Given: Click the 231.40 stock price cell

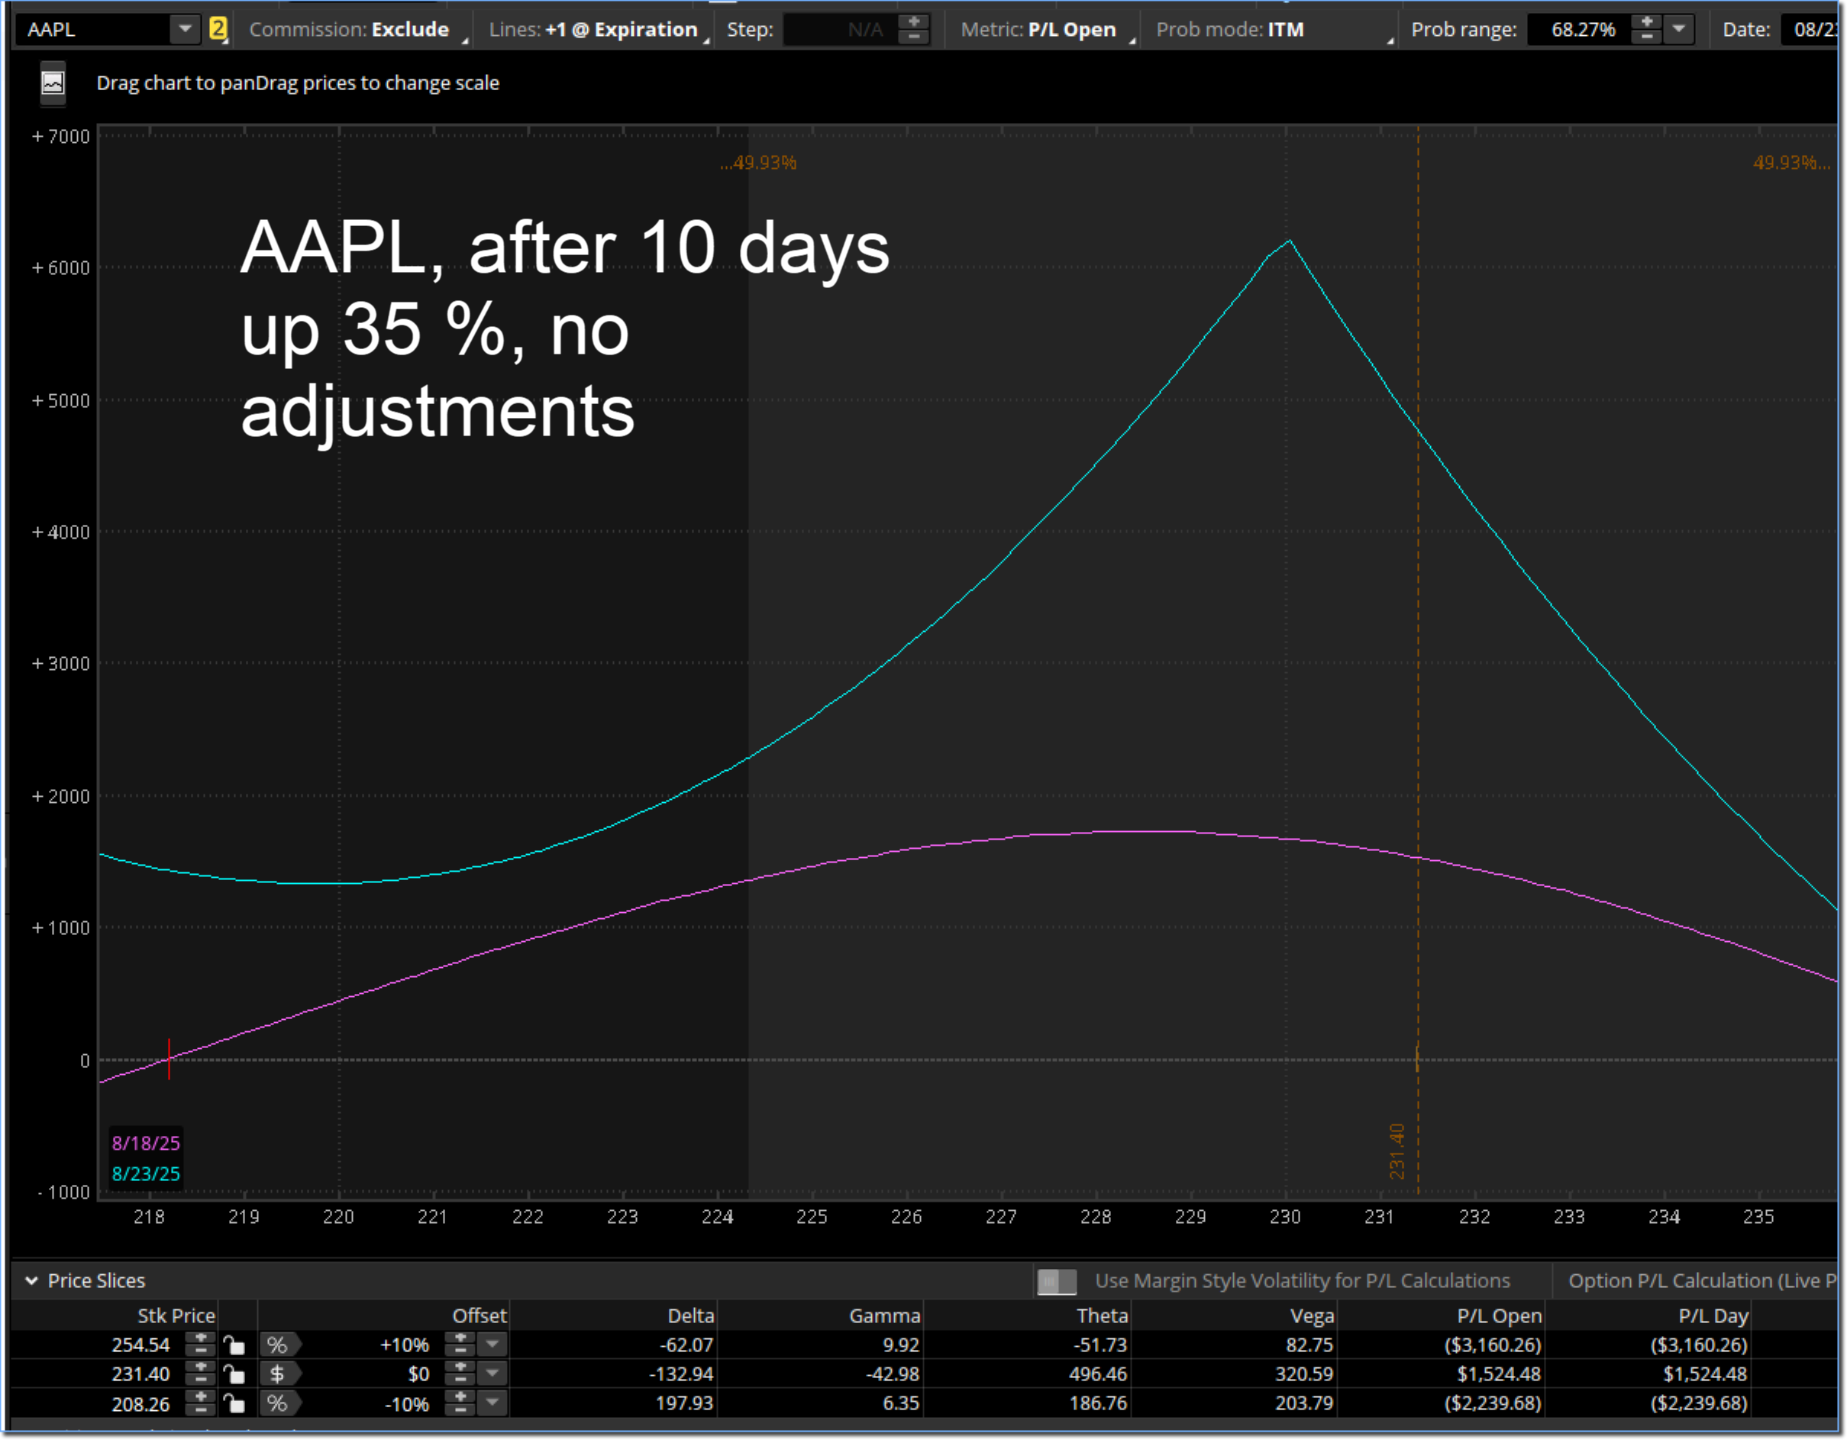Looking at the screenshot, I should [141, 1374].
